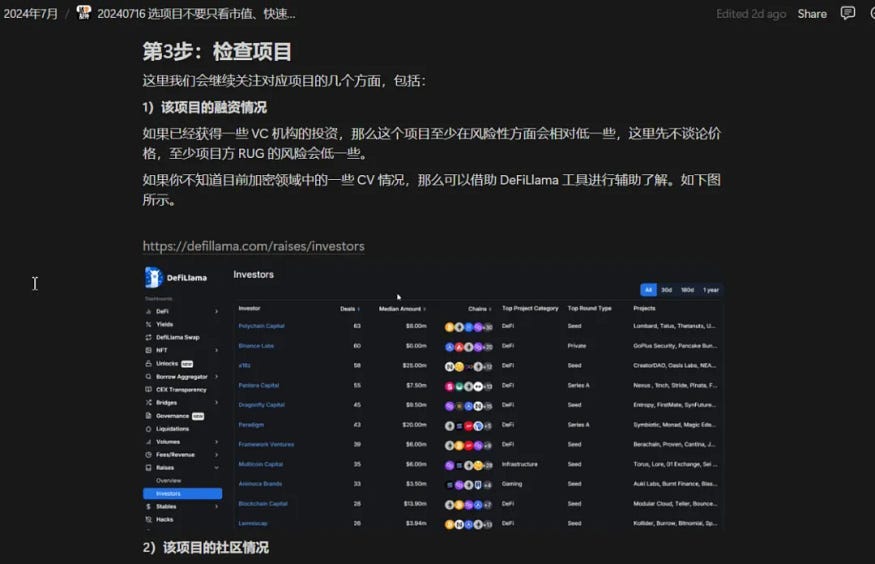875x564 pixels.
Task: Open the 20240716 page title breadcrumb
Action: pyautogui.click(x=196, y=13)
